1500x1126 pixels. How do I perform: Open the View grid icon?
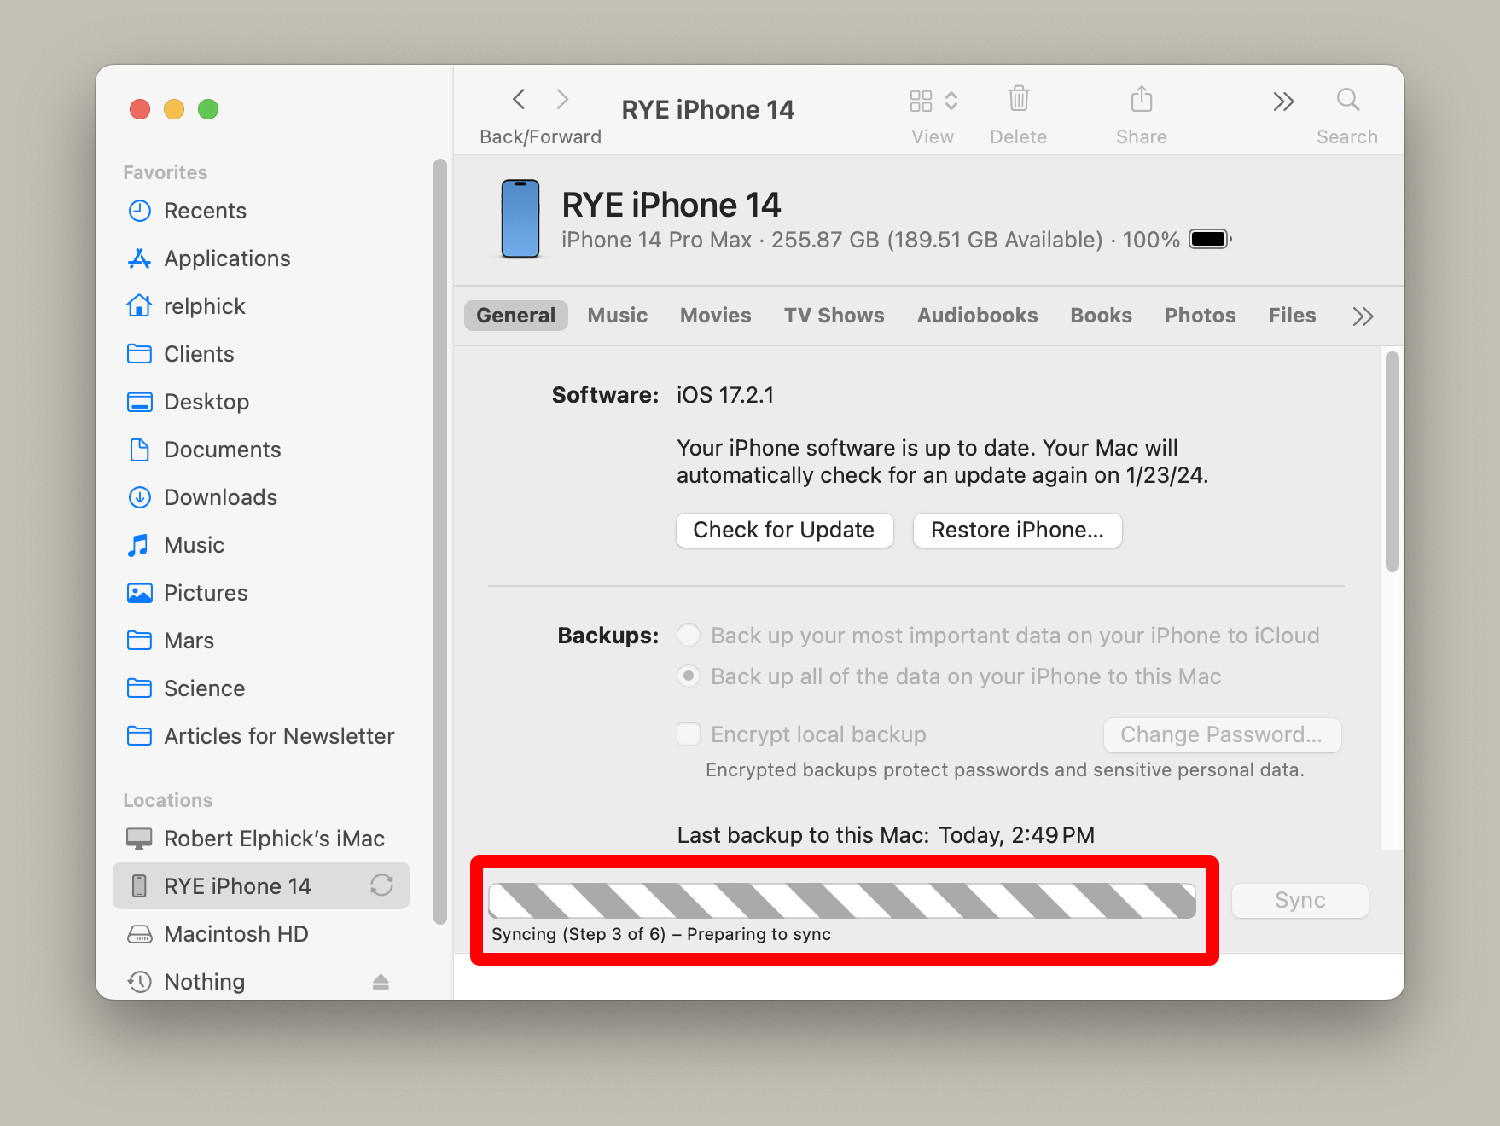click(921, 100)
